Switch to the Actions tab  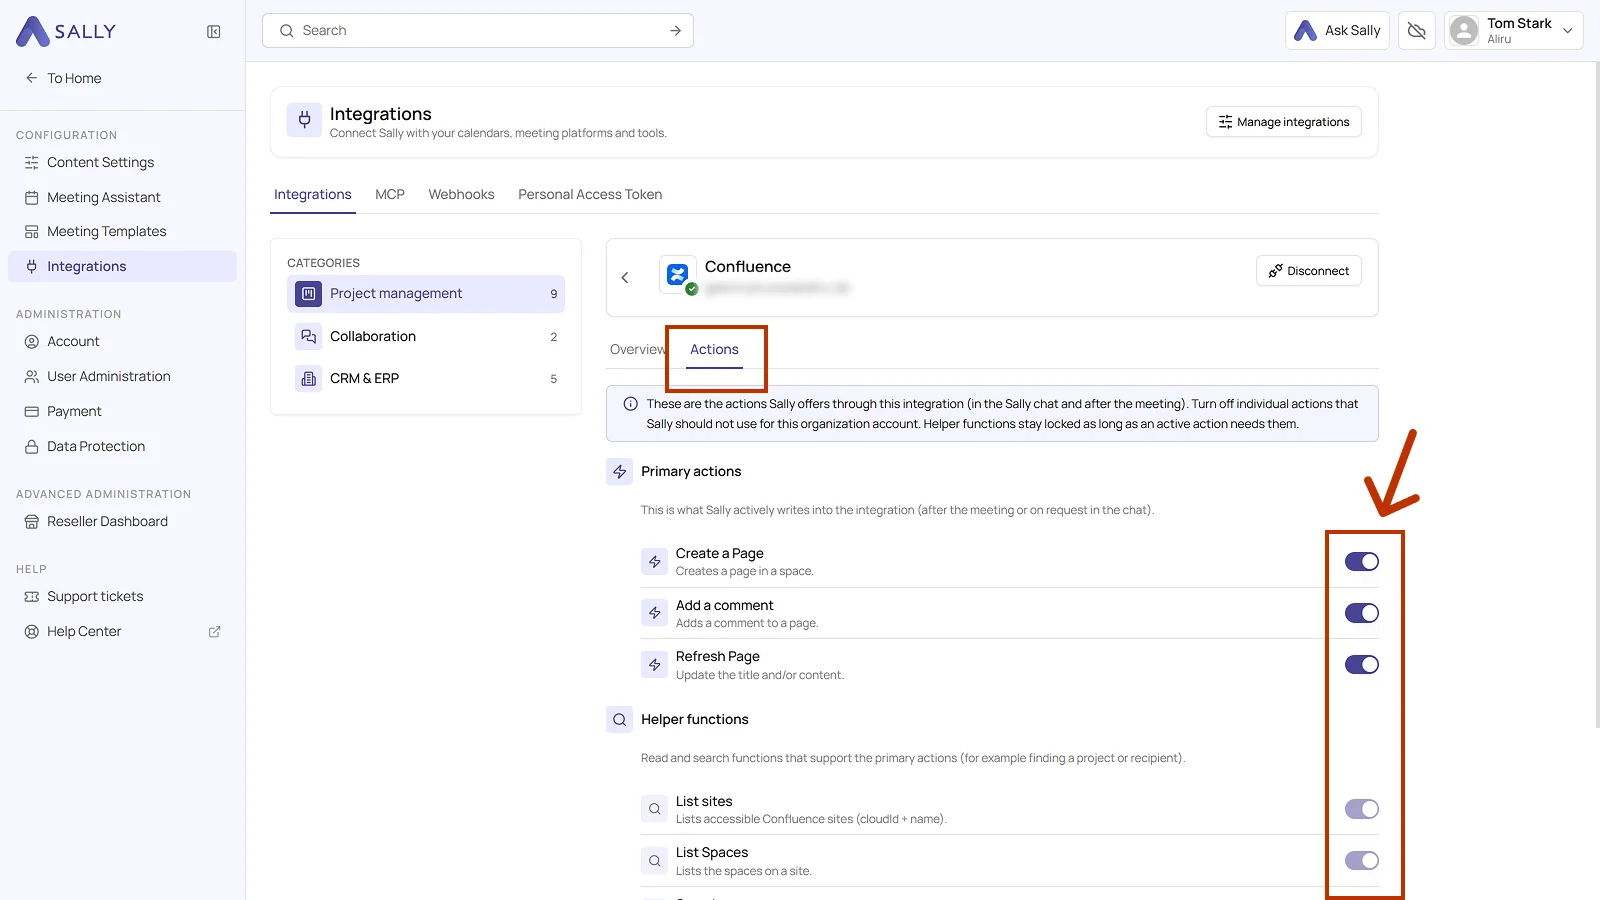[x=714, y=350]
